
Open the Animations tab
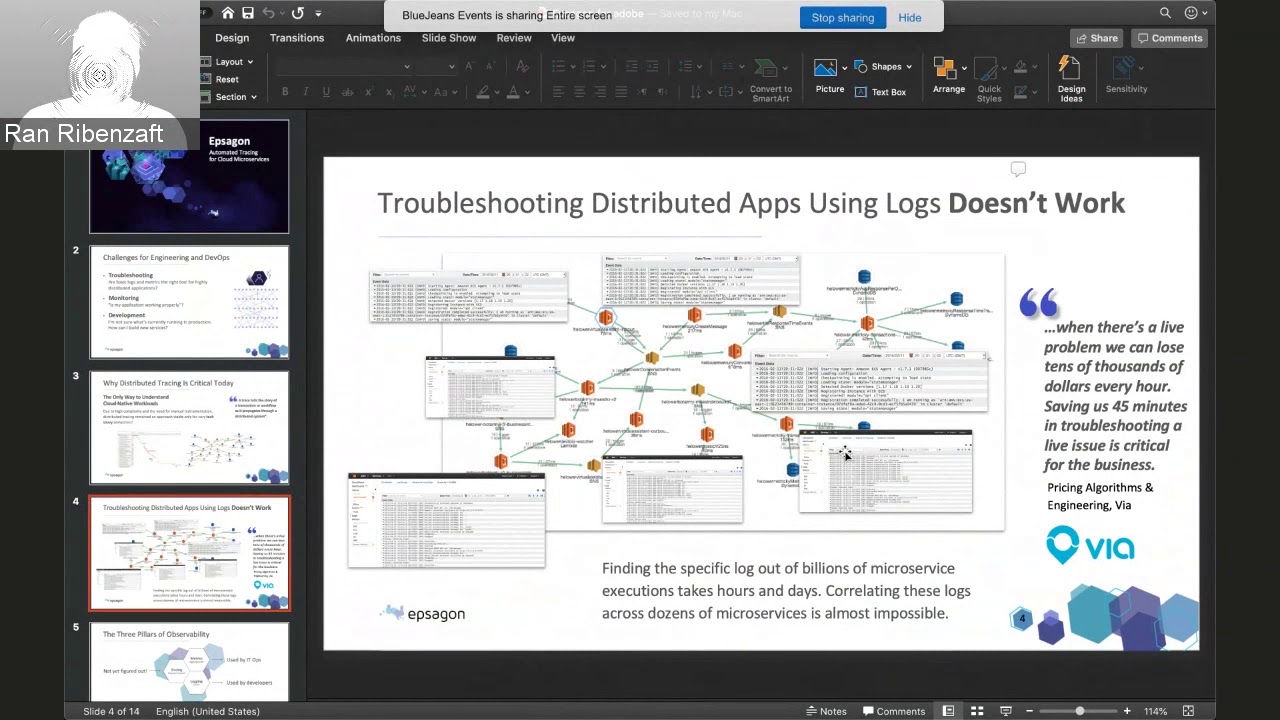[373, 38]
